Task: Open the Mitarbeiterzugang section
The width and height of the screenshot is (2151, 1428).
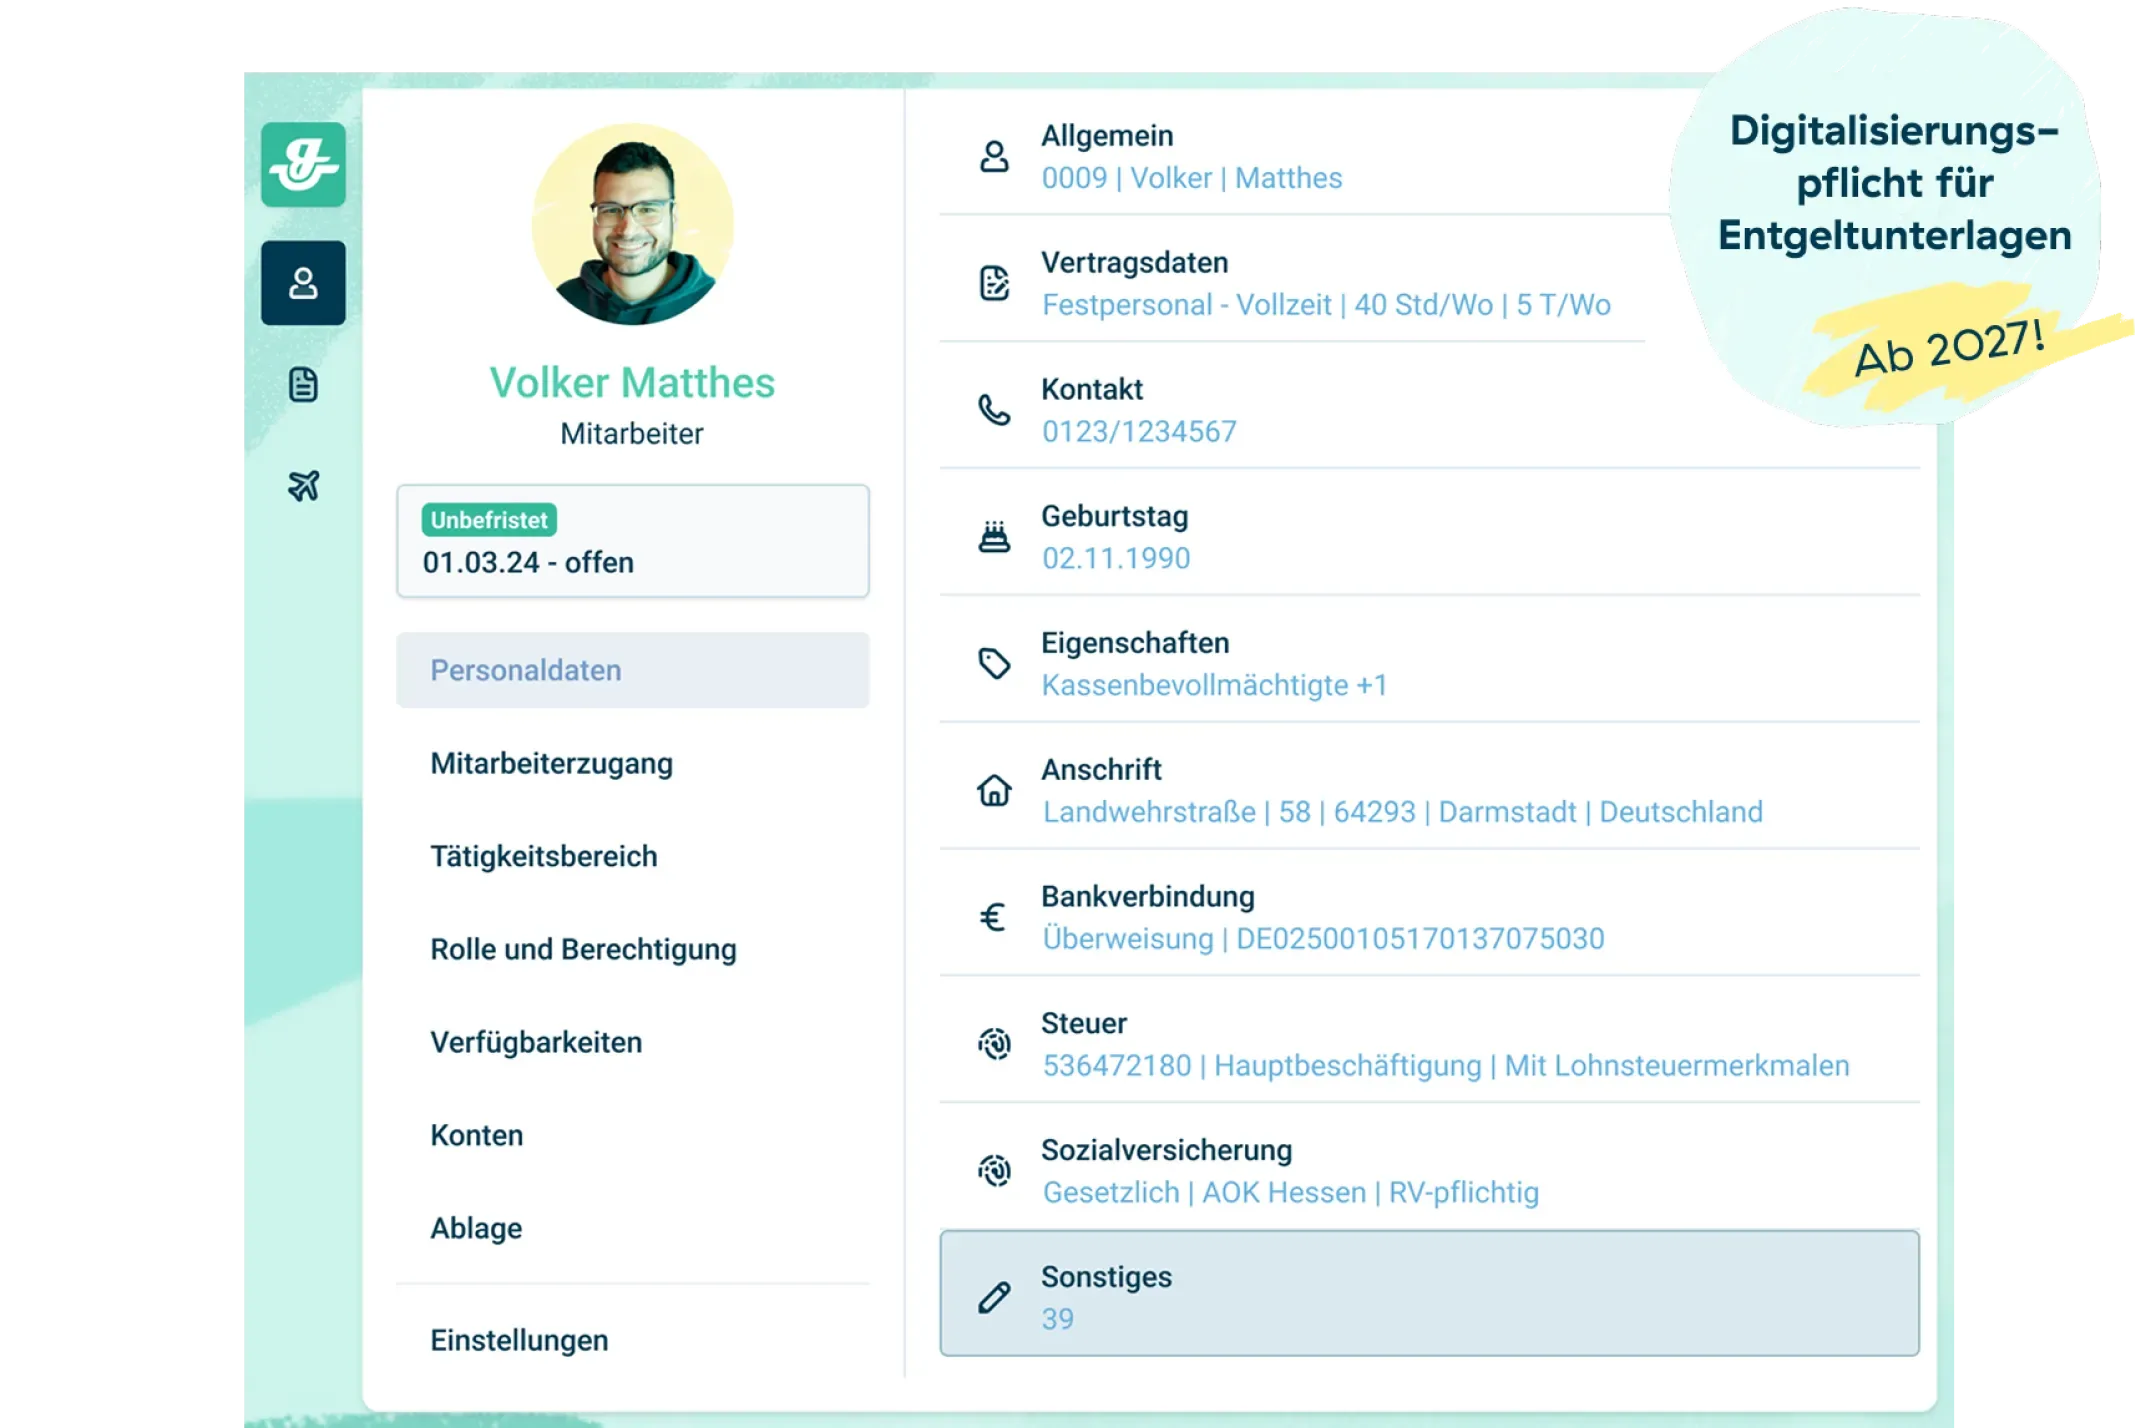Action: point(551,763)
